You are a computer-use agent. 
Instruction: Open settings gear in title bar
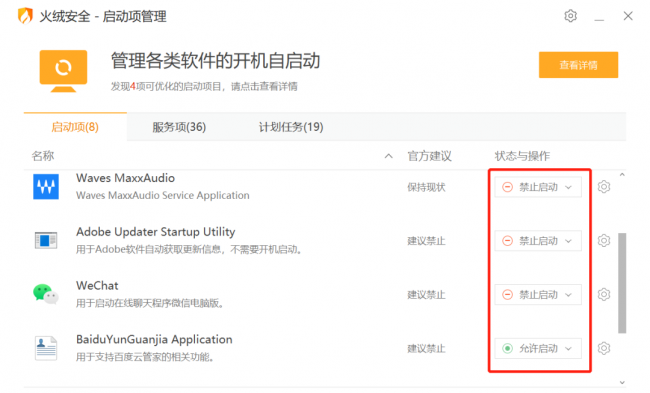[570, 16]
